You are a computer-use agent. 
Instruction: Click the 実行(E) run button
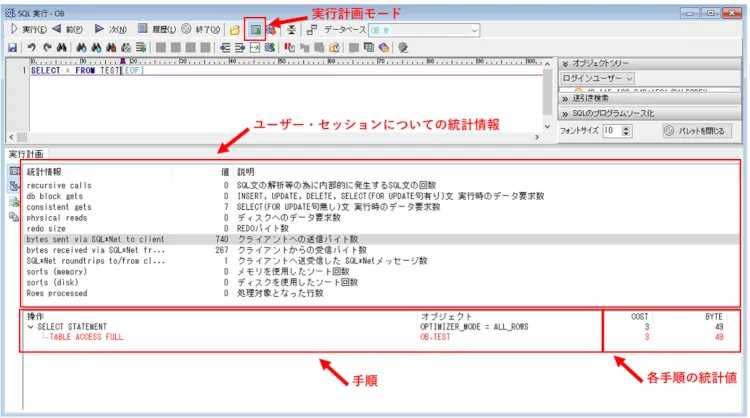(x=29, y=30)
